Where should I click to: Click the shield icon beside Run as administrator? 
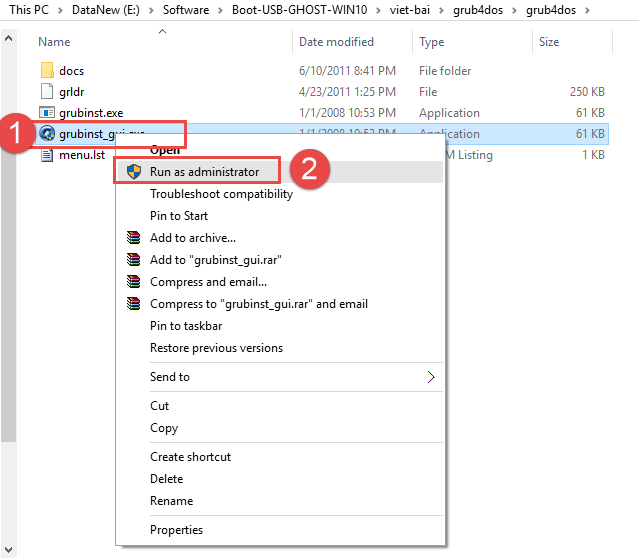[x=132, y=172]
